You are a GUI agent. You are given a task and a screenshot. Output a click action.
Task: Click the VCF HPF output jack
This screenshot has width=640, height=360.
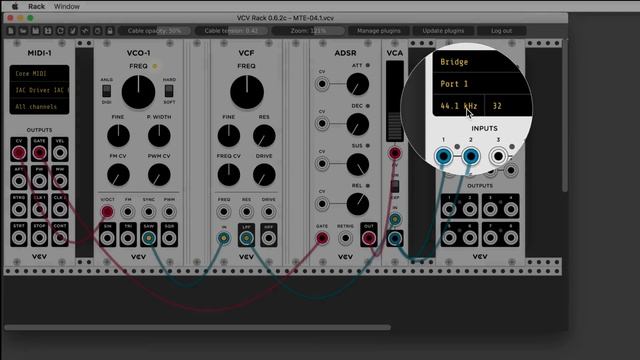pos(269,238)
